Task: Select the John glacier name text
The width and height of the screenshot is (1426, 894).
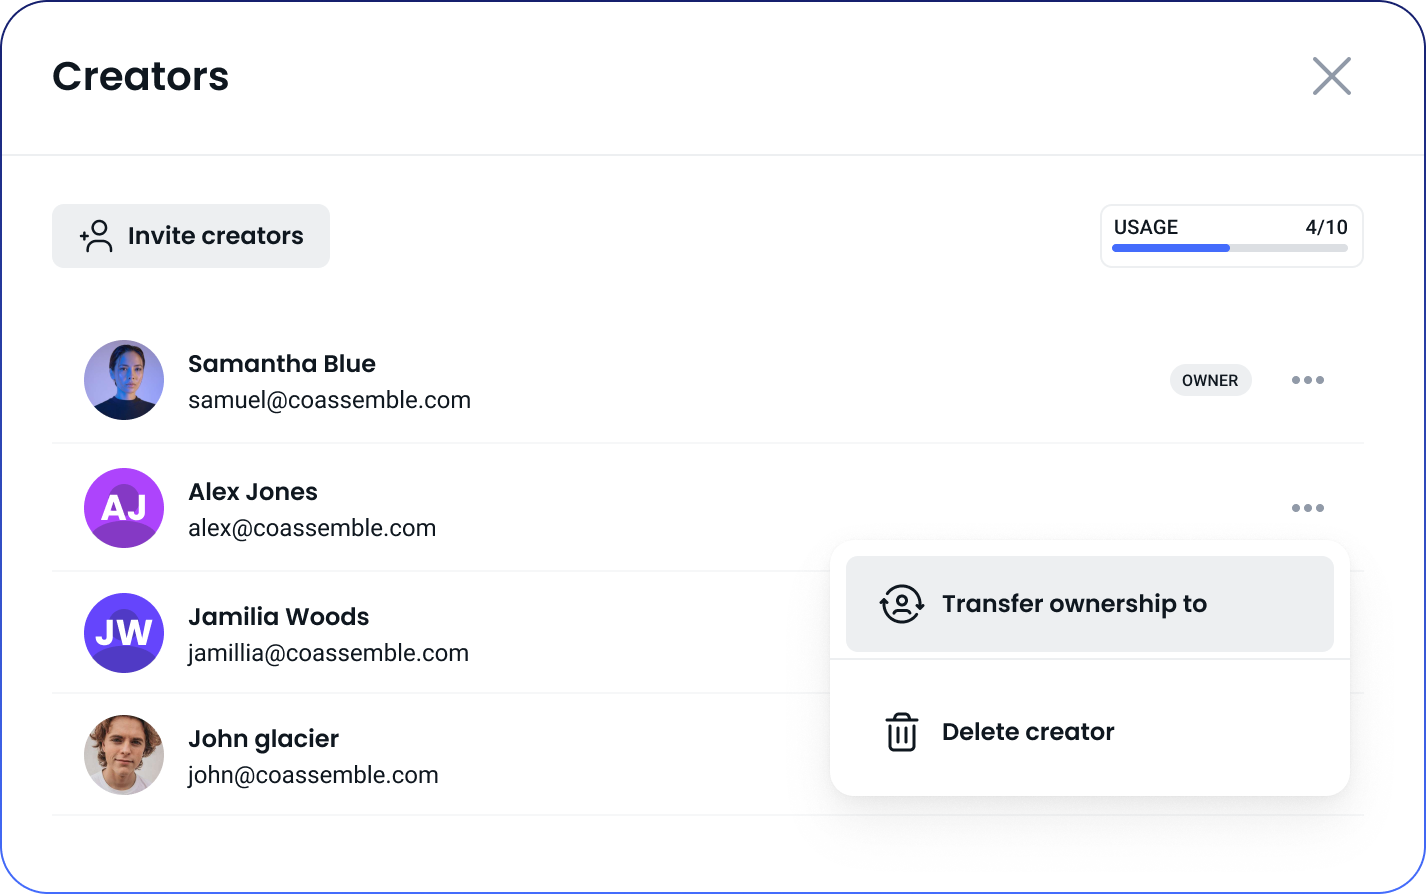Action: tap(264, 739)
